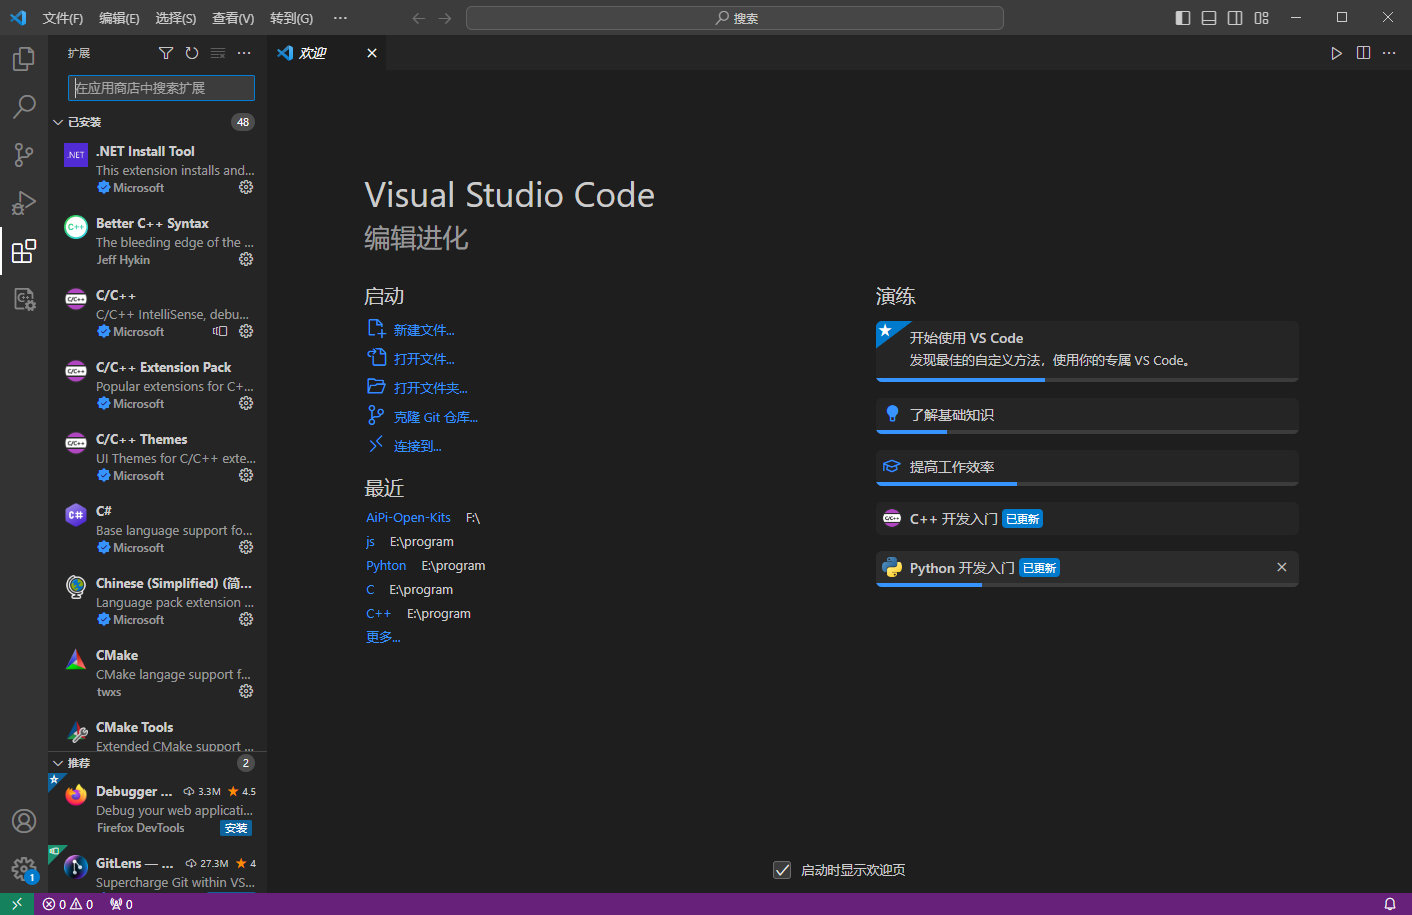
Task: Click the 连接到... link
Action: (x=418, y=446)
